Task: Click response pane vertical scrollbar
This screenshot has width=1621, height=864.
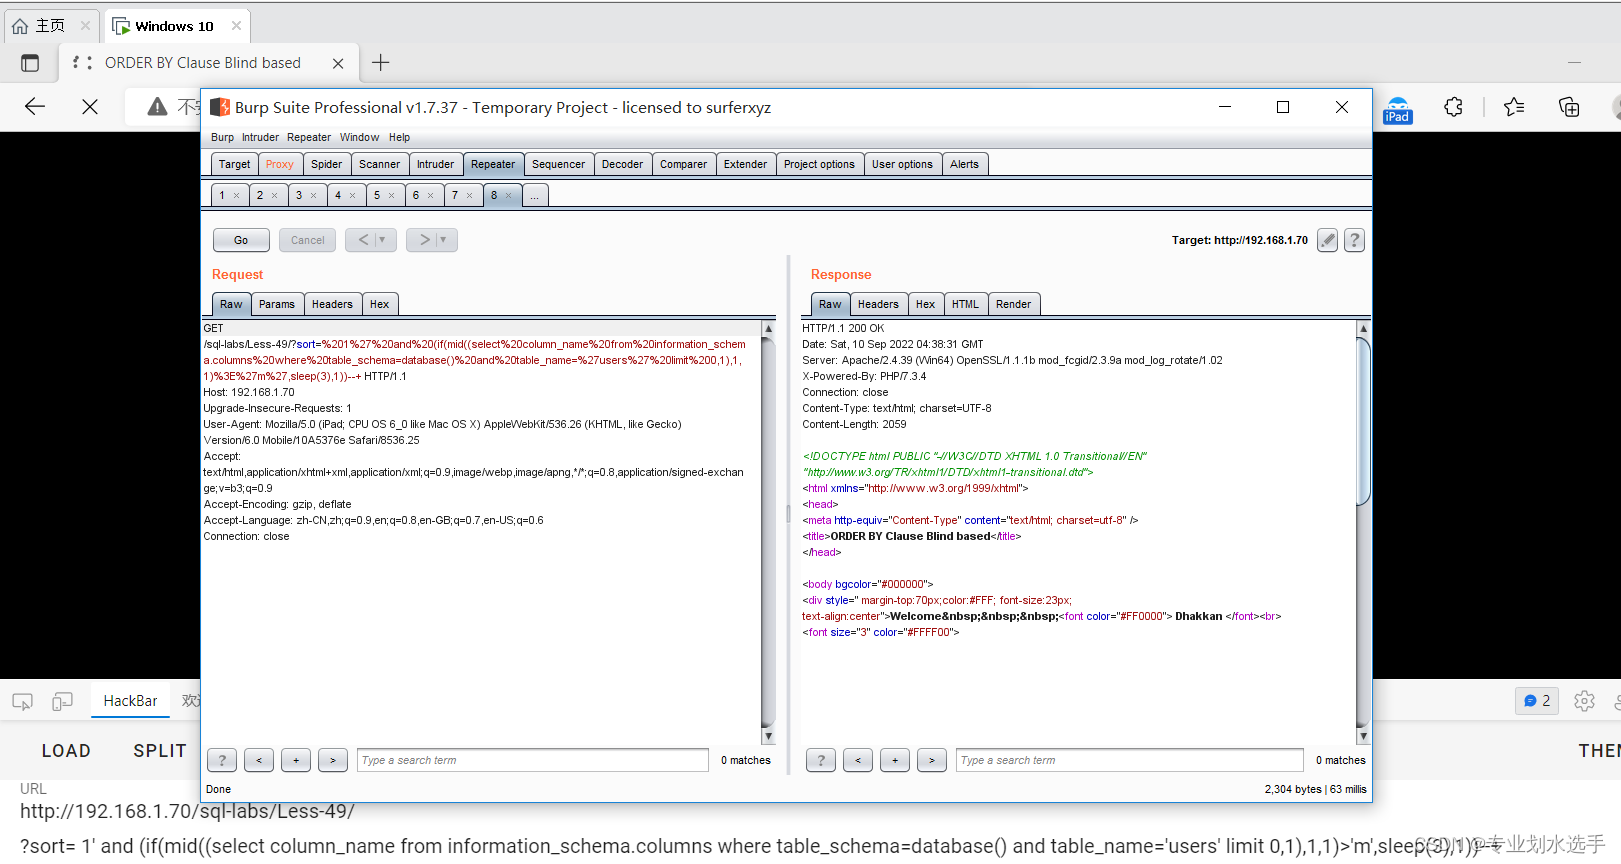Action: click(1363, 532)
